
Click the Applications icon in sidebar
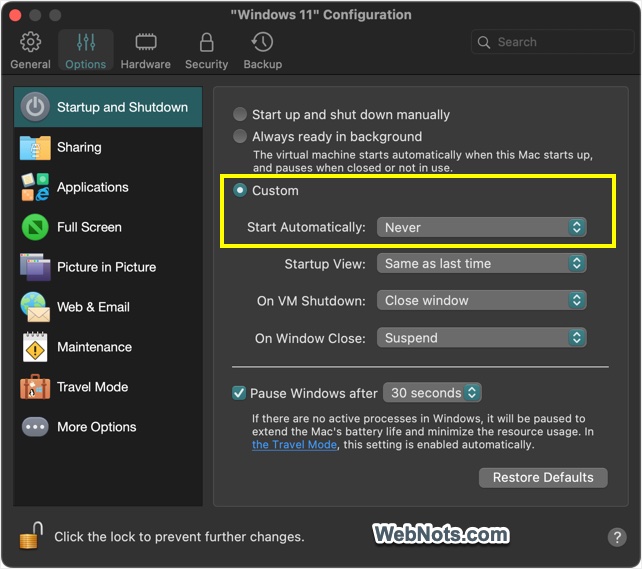tap(35, 187)
